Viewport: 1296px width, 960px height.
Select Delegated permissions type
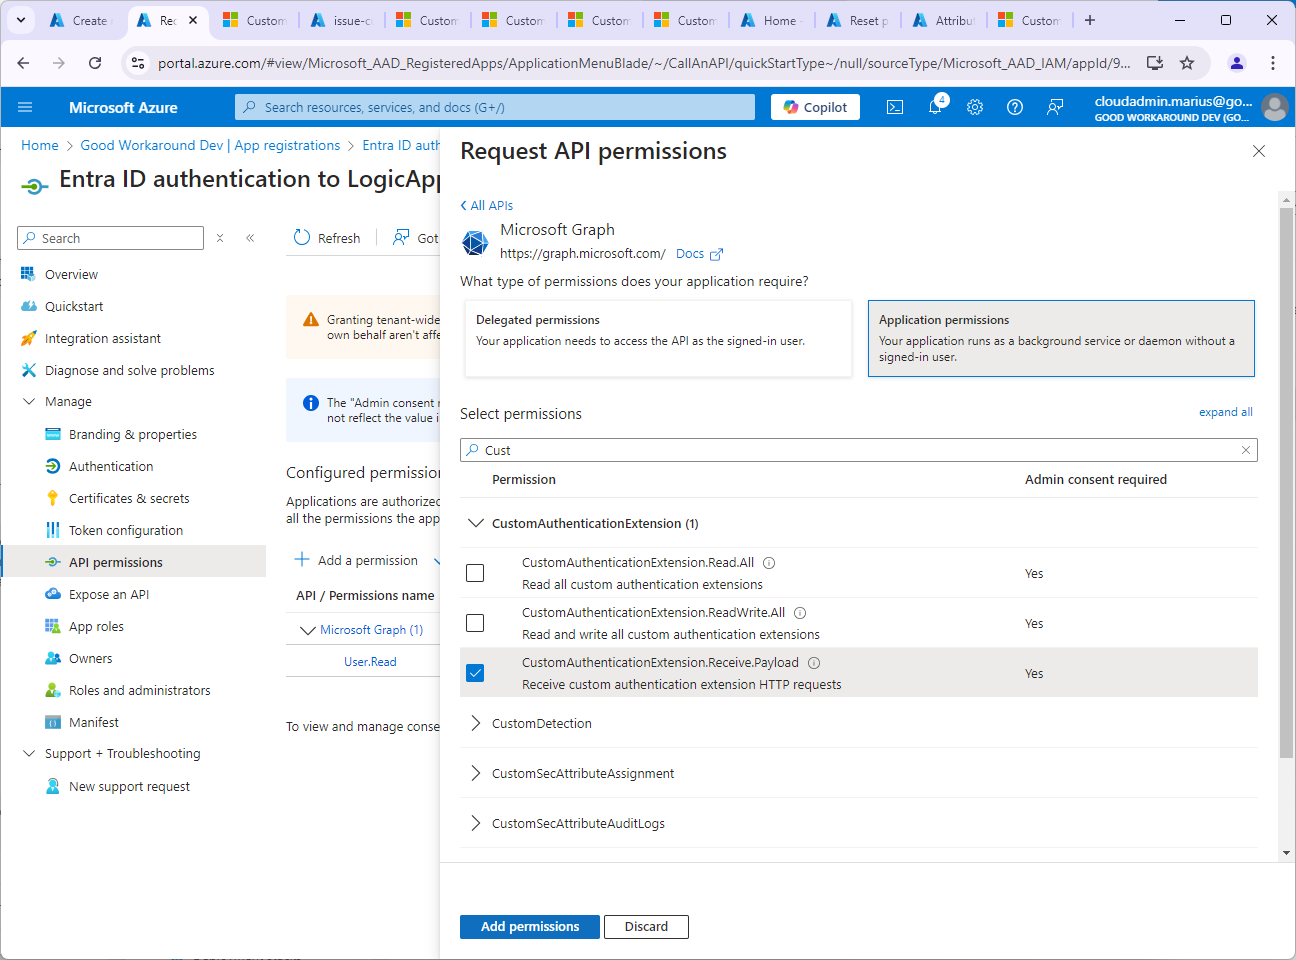(x=658, y=338)
